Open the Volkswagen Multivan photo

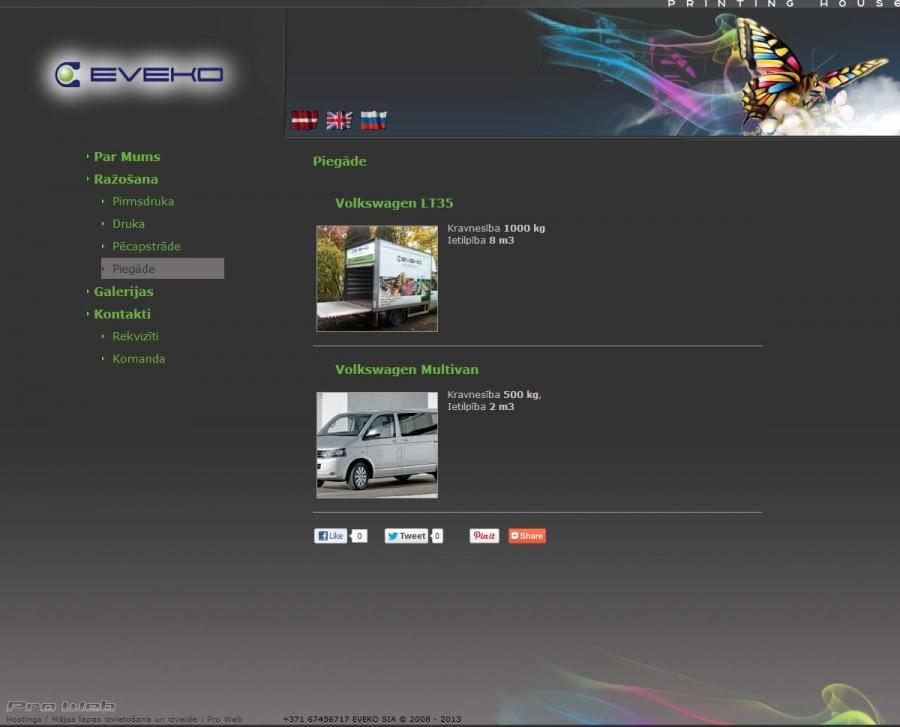(377, 445)
